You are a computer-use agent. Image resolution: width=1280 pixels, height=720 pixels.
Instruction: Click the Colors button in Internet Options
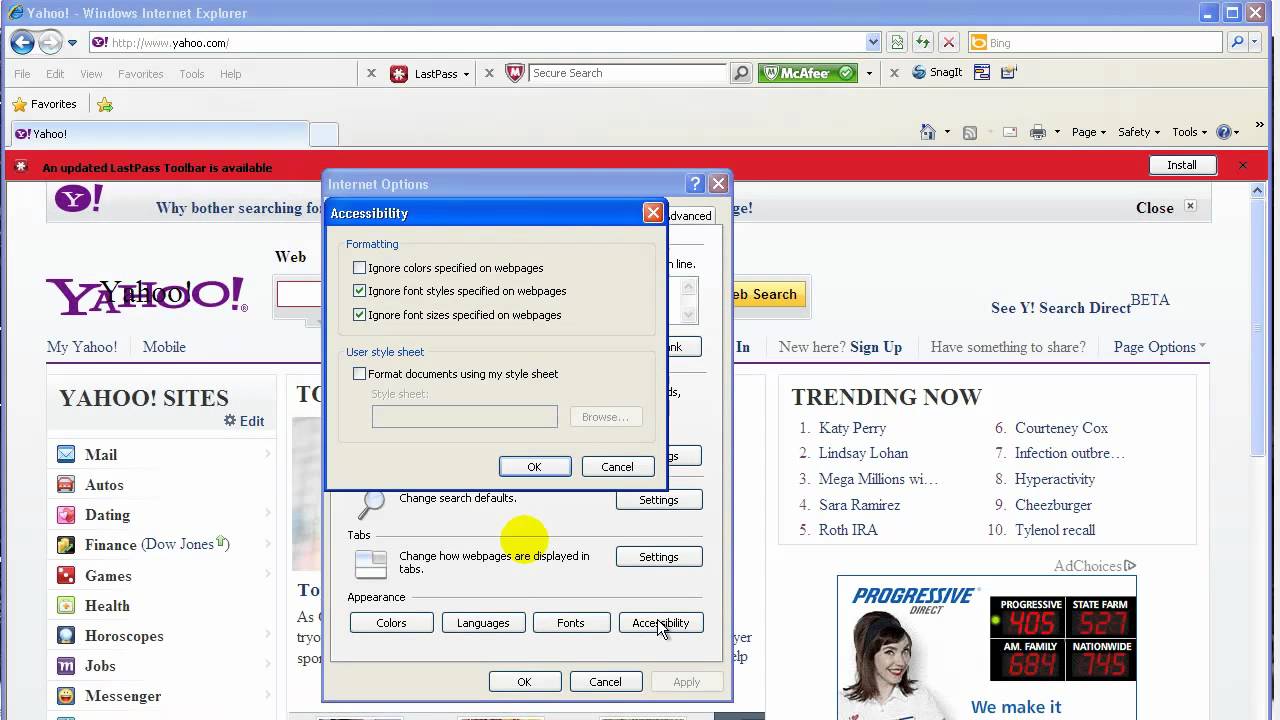coord(391,623)
